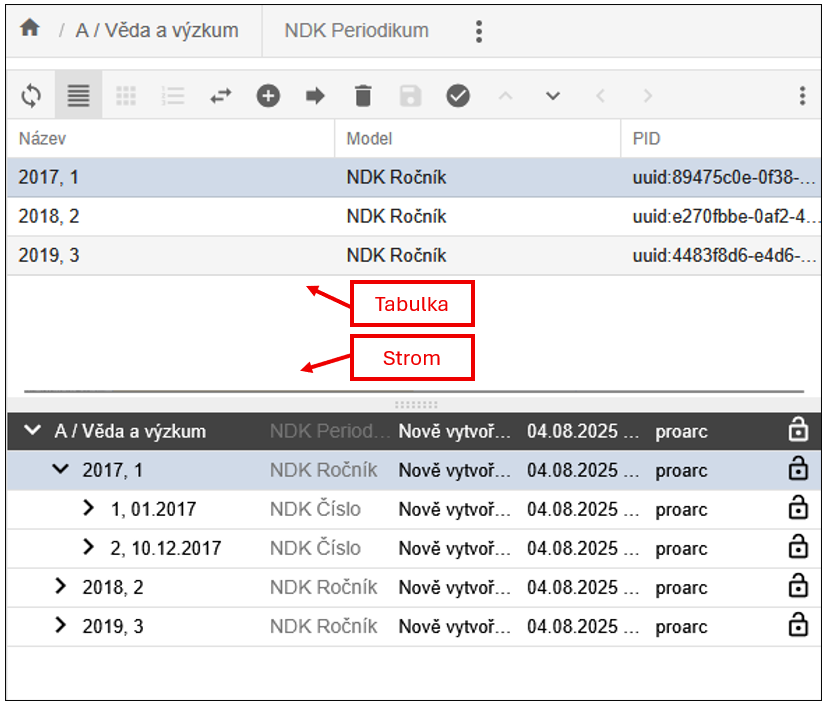This screenshot has width=828, height=705.
Task: Collapse the 2017, 1 tree node
Action: pos(61,470)
